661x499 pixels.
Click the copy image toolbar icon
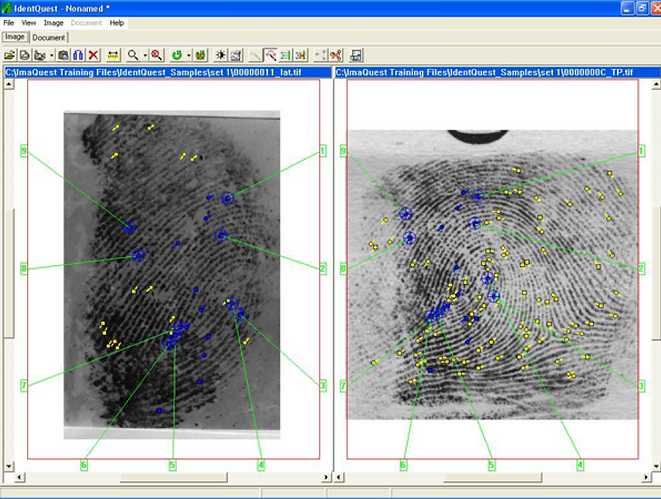(x=24, y=55)
